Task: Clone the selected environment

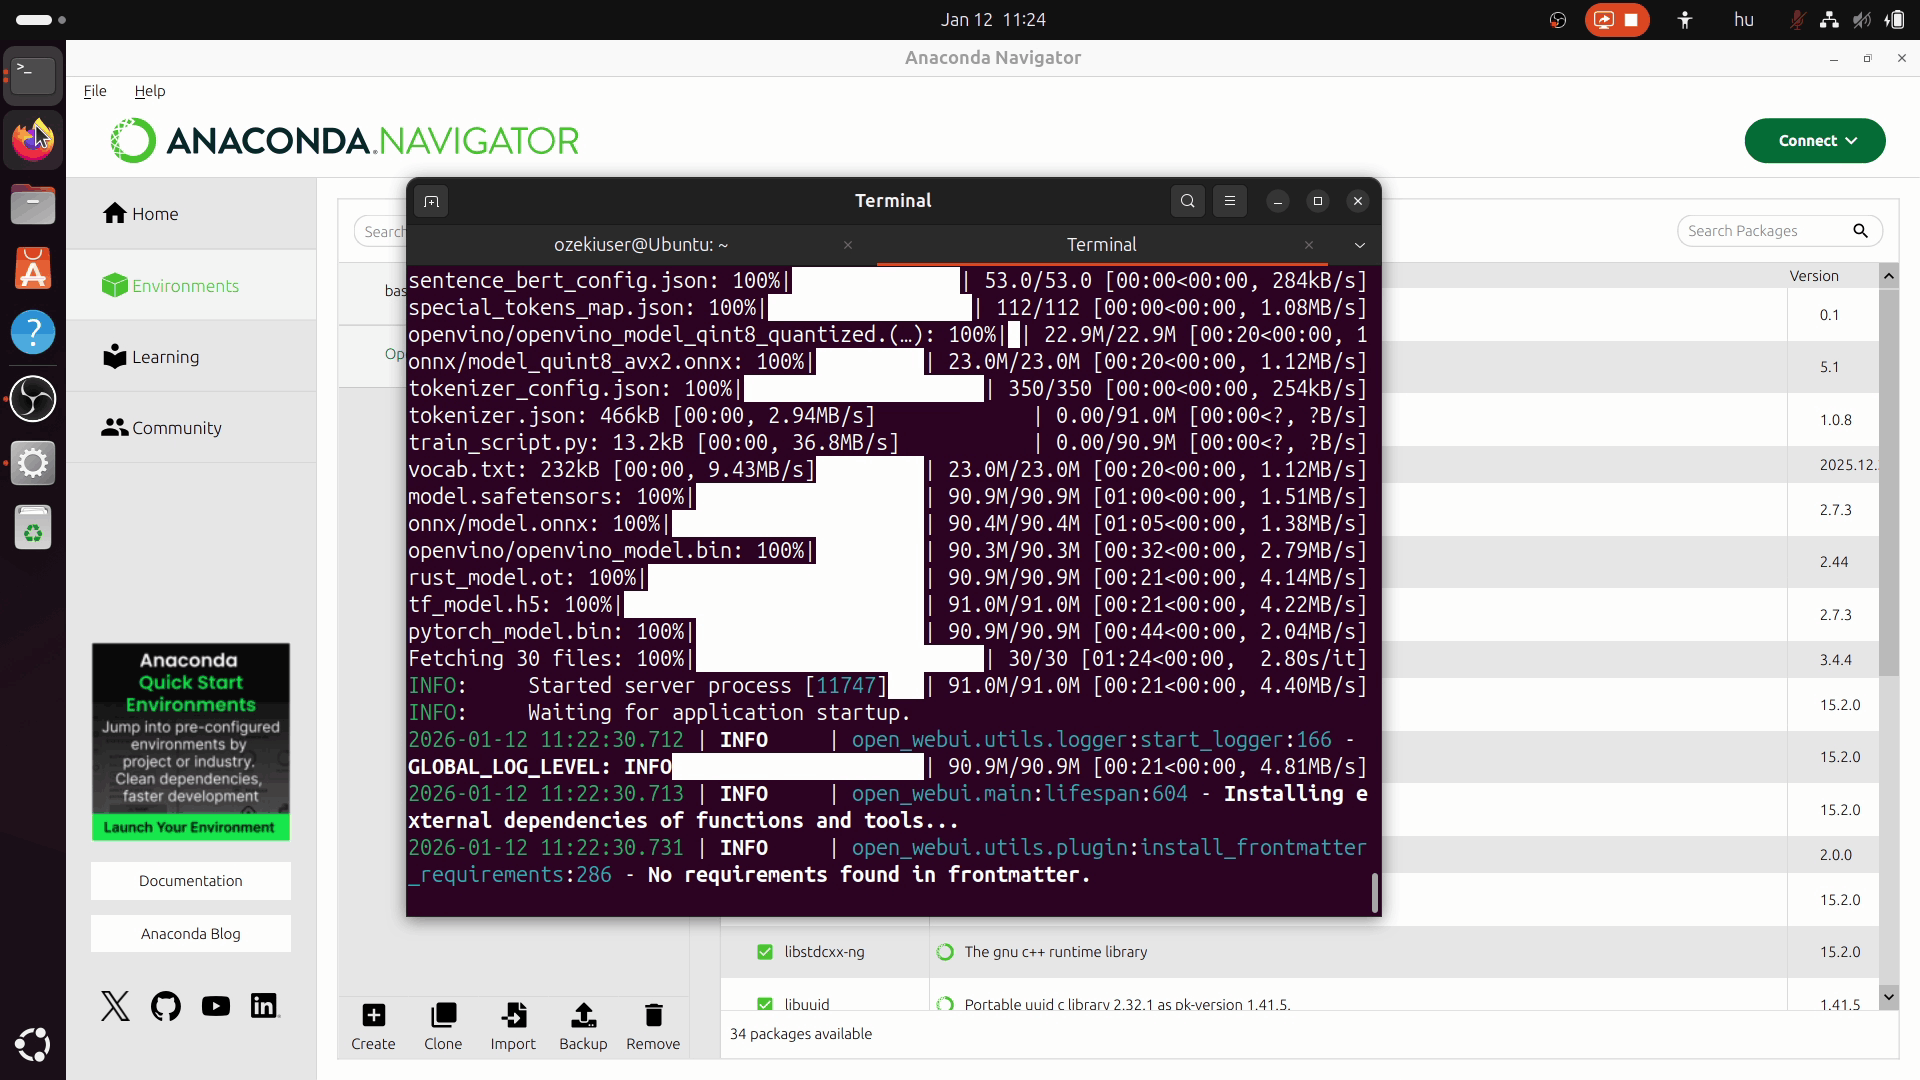Action: click(443, 1026)
